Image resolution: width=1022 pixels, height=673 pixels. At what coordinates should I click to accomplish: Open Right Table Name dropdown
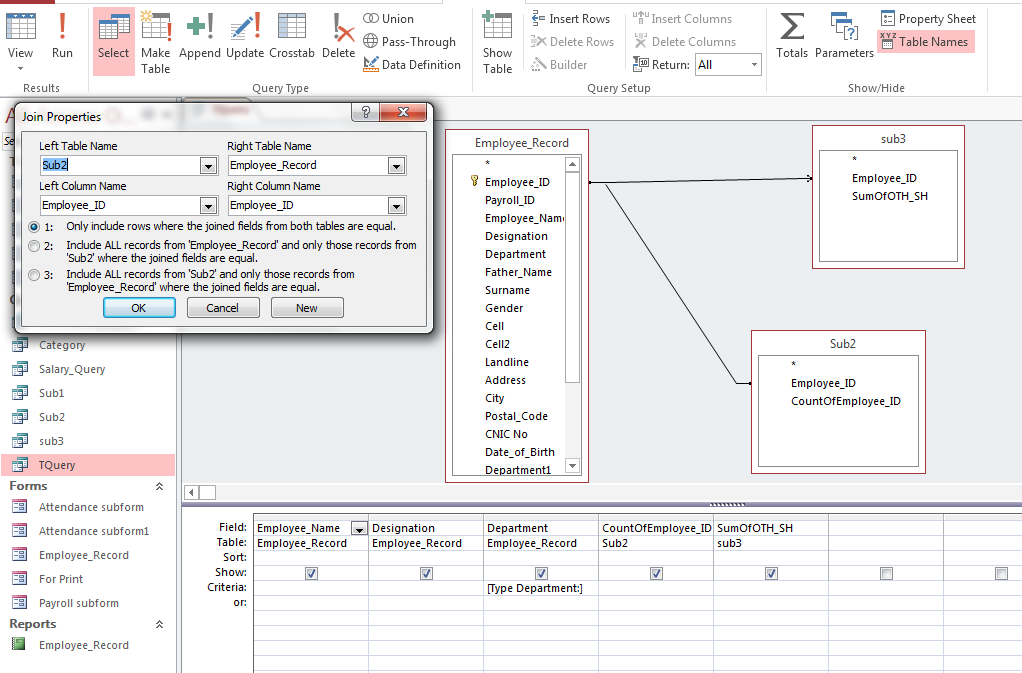tap(396, 166)
